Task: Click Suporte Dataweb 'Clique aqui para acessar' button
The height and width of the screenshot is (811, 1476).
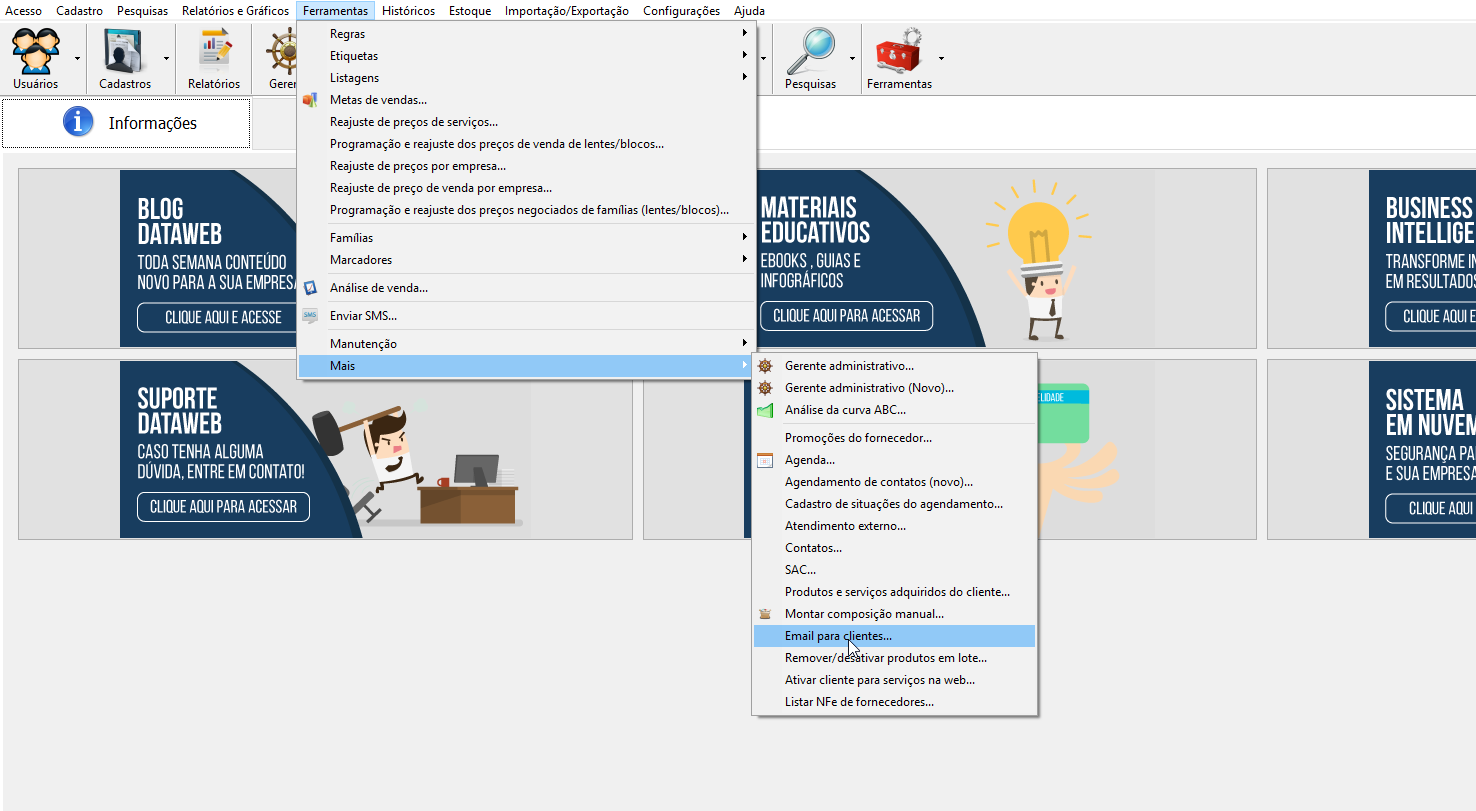Action: tap(223, 507)
